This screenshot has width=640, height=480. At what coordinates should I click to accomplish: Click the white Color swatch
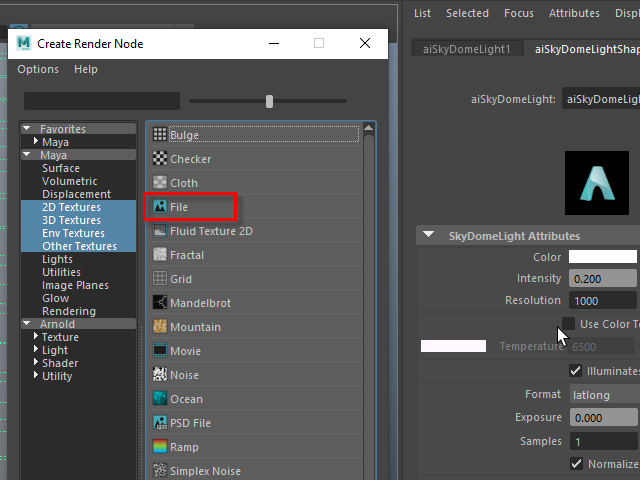pyautogui.click(x=602, y=257)
